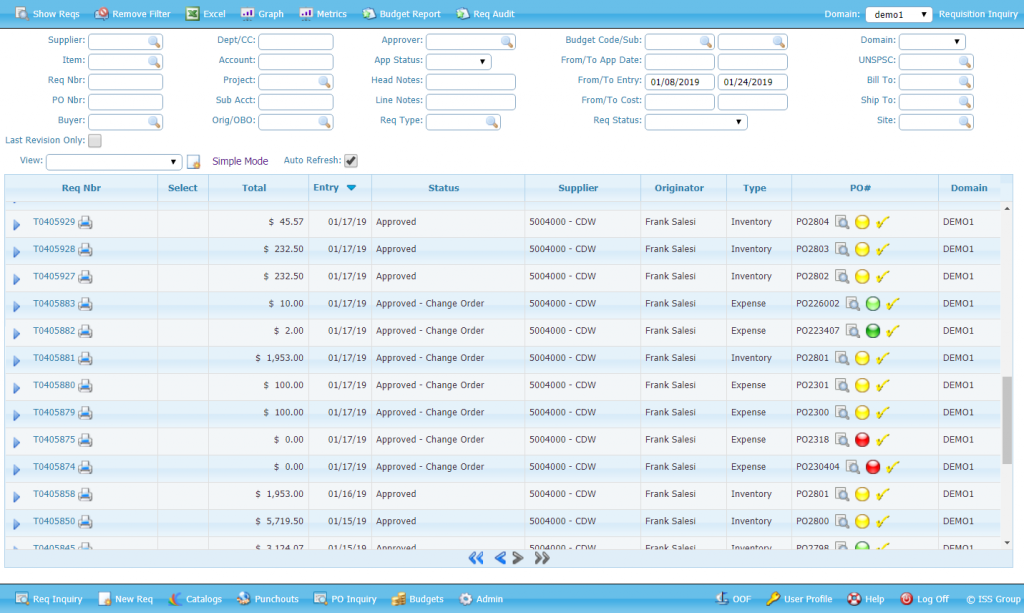
Task: Expand the row for requisition T0405883
Action: click(16, 303)
